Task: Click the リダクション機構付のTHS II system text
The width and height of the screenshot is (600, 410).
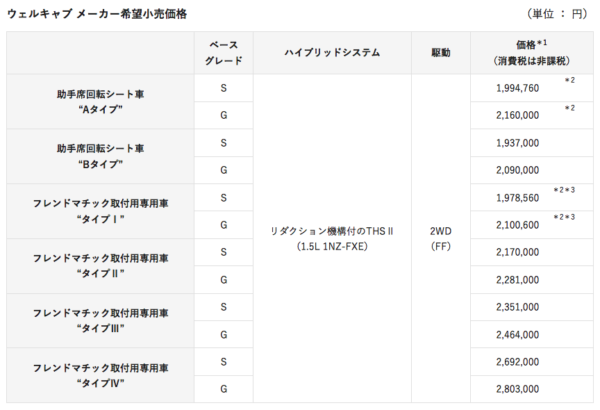Action: click(332, 238)
